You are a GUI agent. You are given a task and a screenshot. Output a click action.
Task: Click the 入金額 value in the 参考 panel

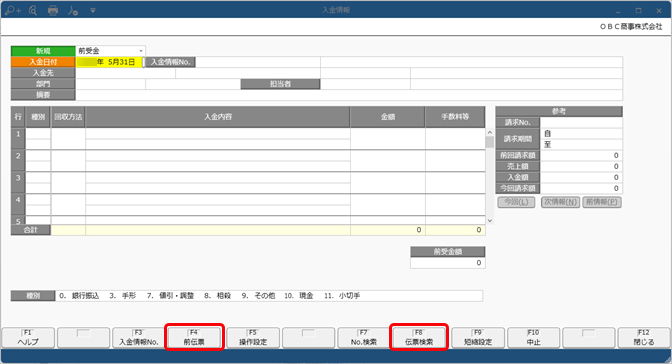(x=581, y=177)
